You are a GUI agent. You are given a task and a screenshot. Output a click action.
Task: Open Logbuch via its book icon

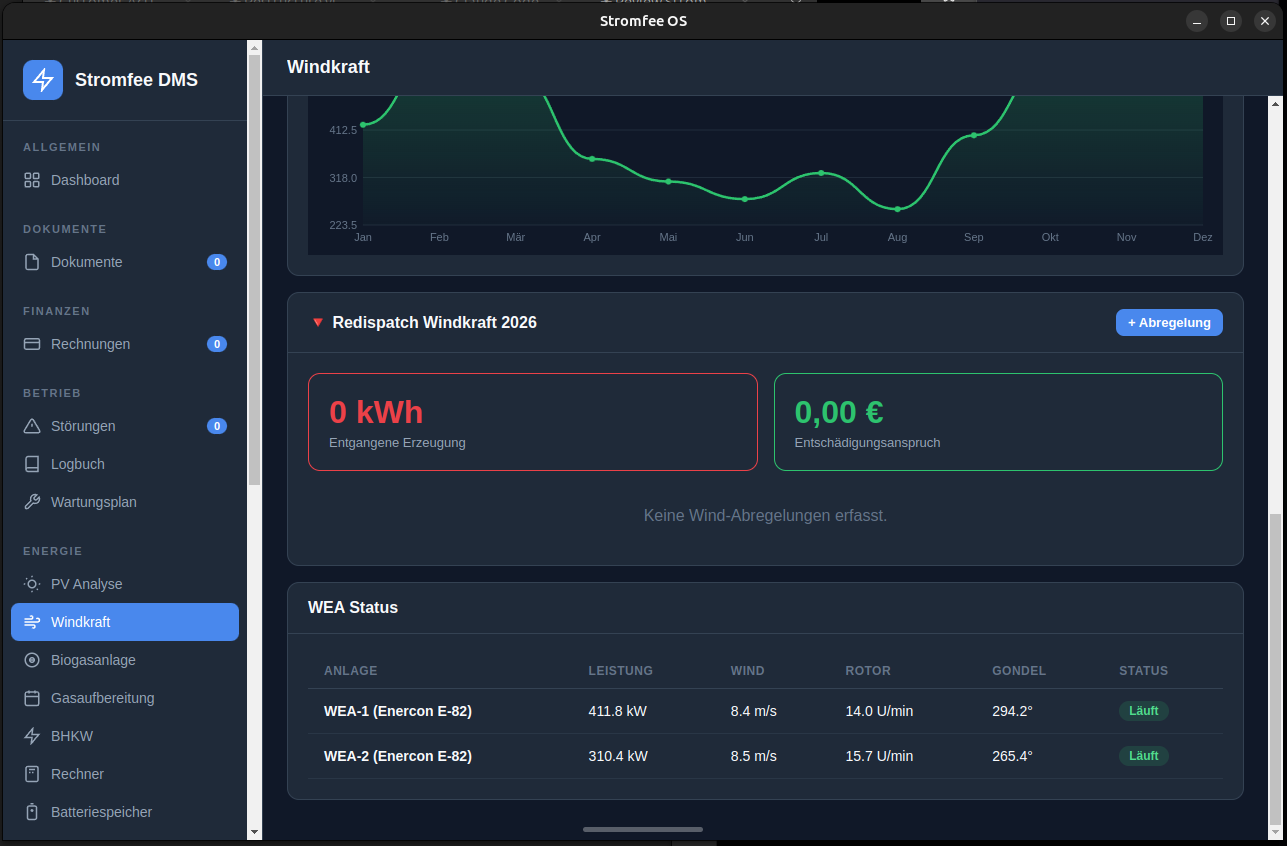32,464
